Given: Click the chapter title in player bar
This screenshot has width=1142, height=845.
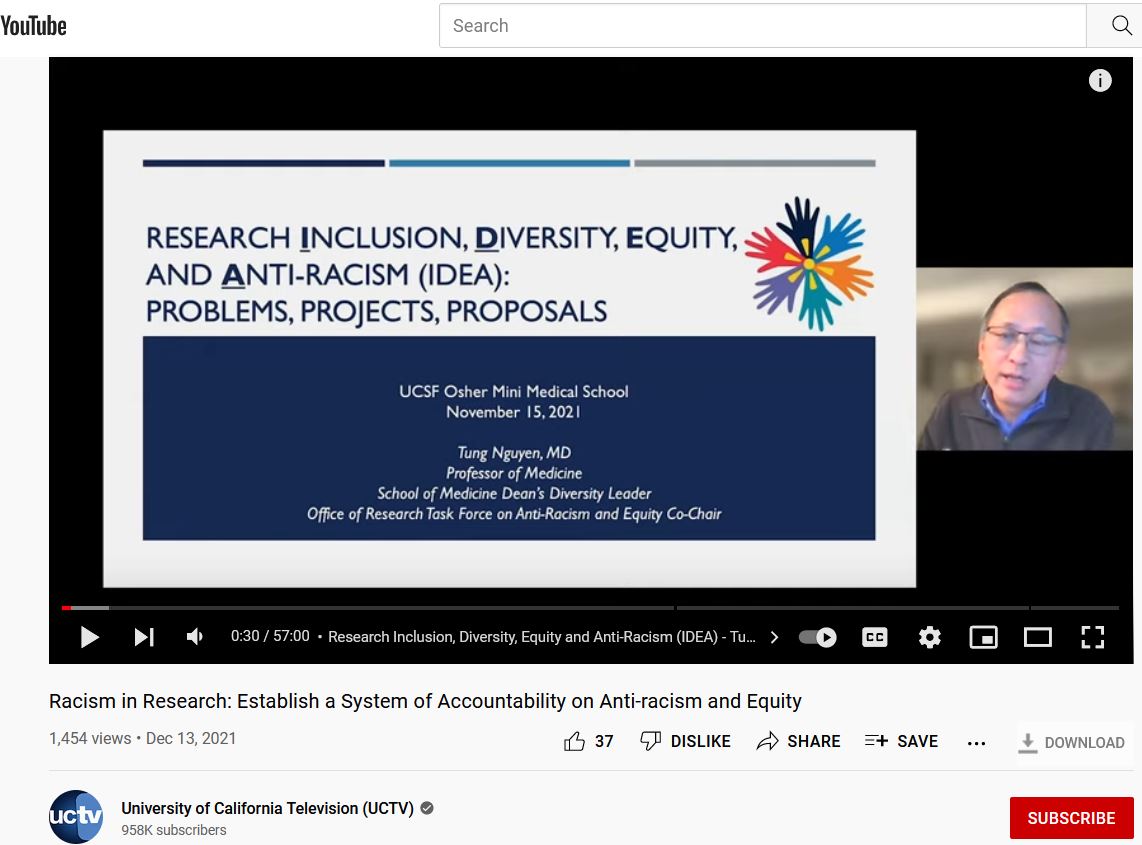Looking at the screenshot, I should point(542,637).
